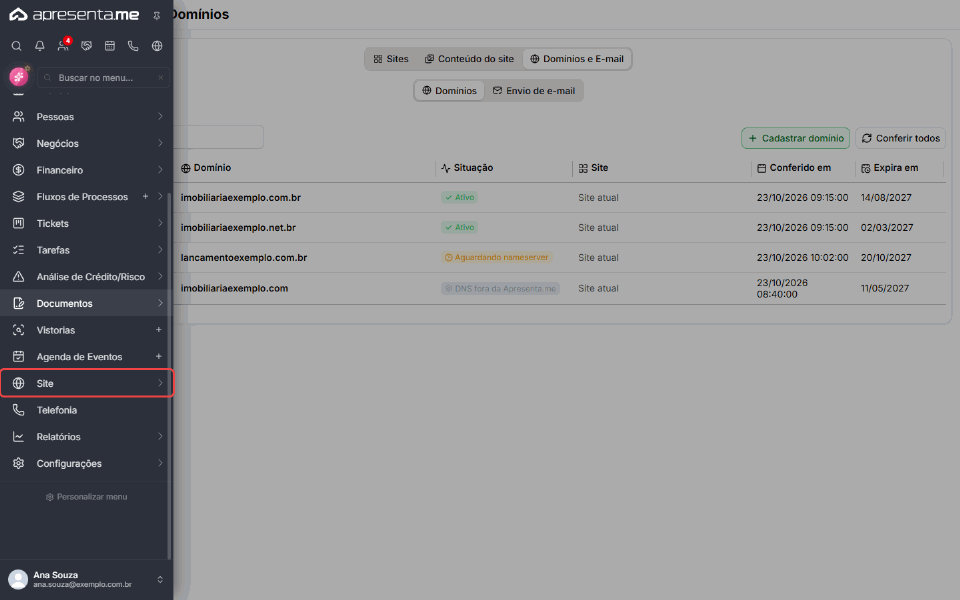Open the globe shortcut icon in top bar
The image size is (960, 600).
[157, 46]
